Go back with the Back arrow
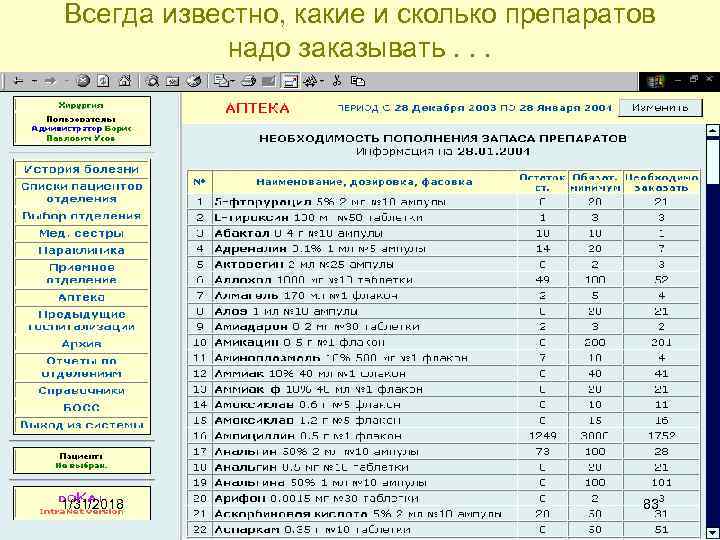The height and width of the screenshot is (540, 720). 18,81
